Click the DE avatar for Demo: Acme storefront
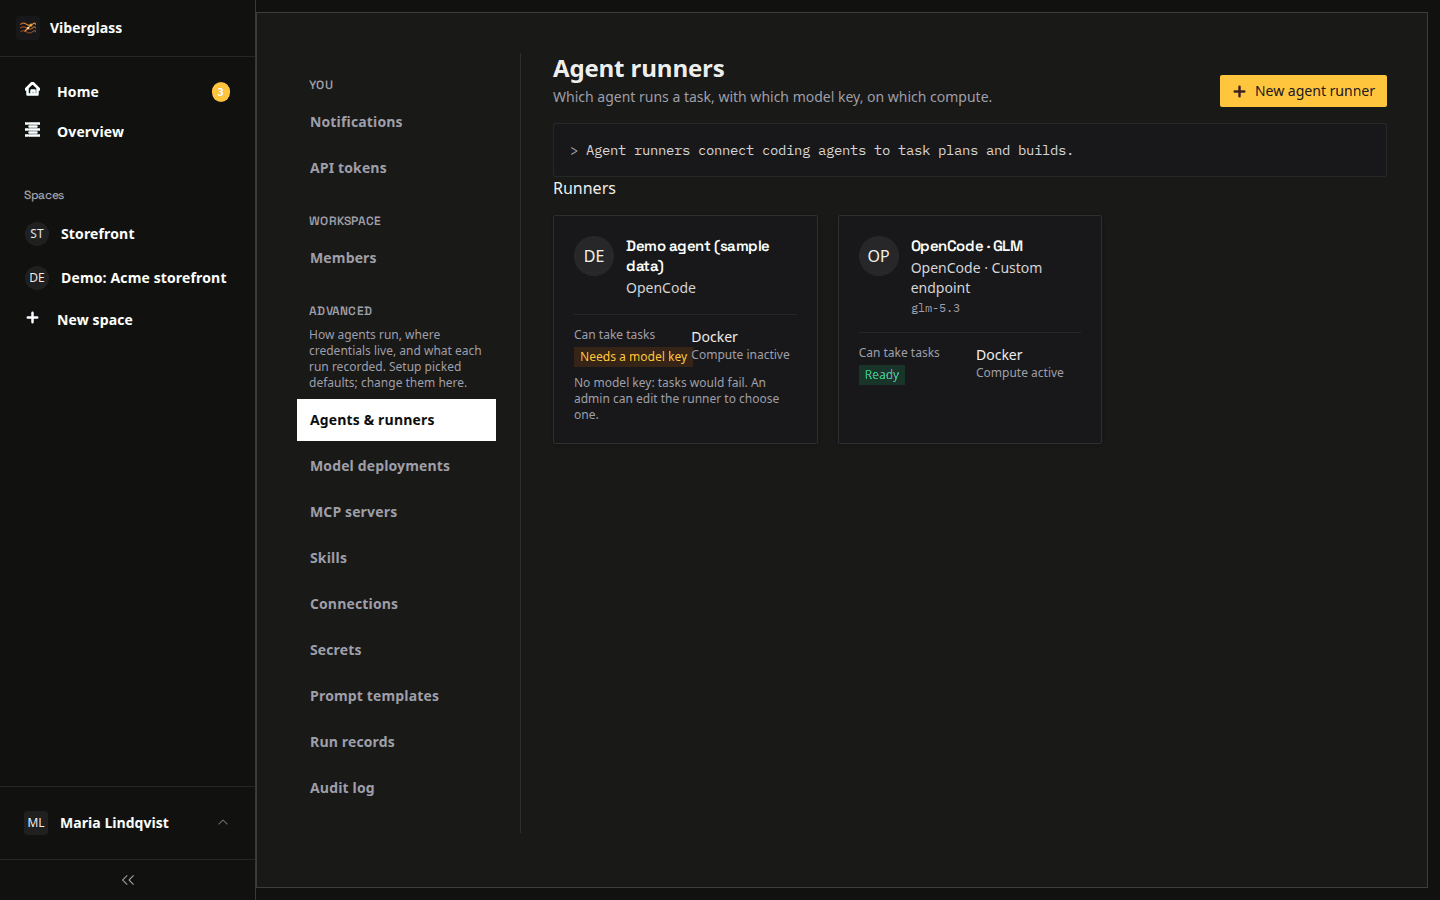The height and width of the screenshot is (900, 1440). tap(37, 278)
